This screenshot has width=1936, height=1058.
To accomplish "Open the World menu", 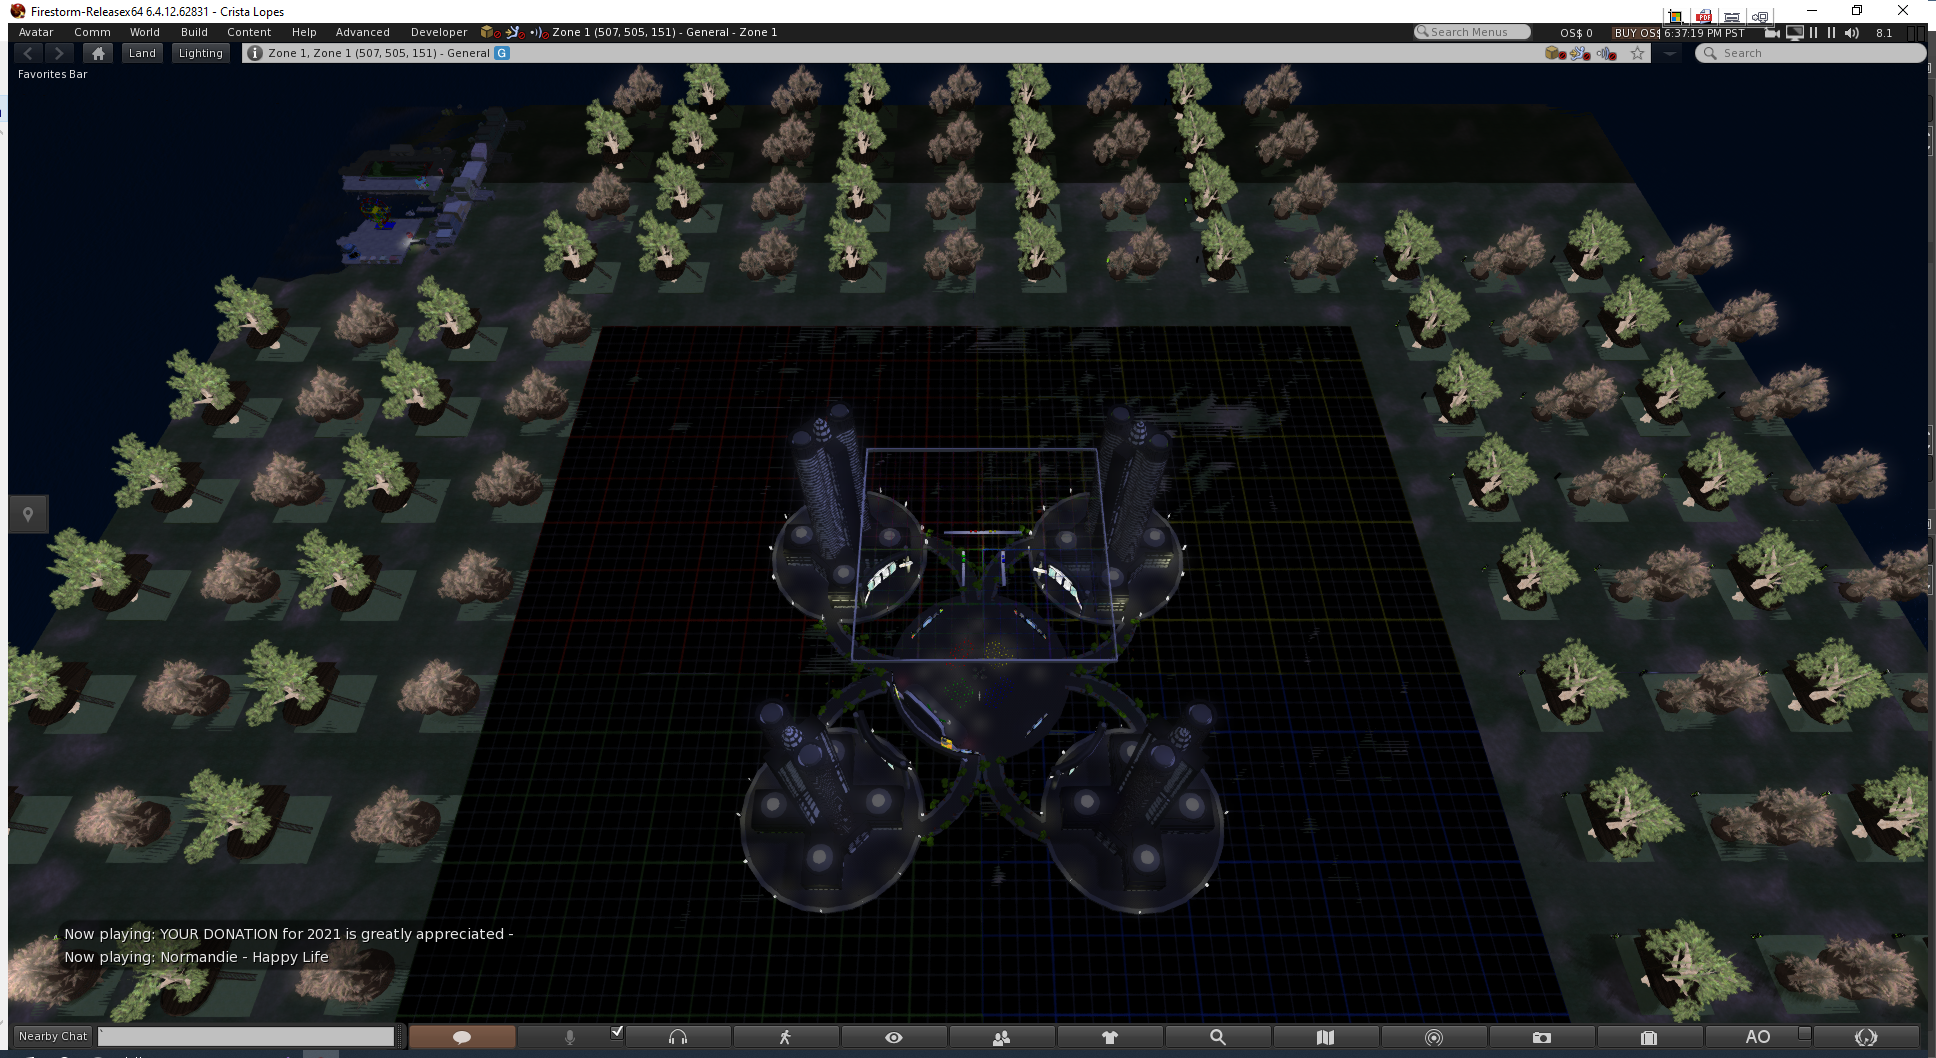I will 145,32.
